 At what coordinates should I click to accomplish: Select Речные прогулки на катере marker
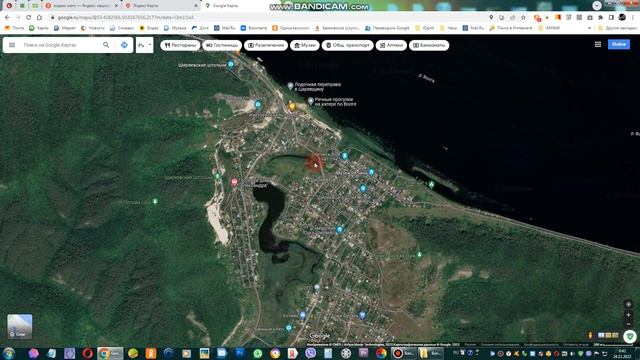[x=311, y=101]
